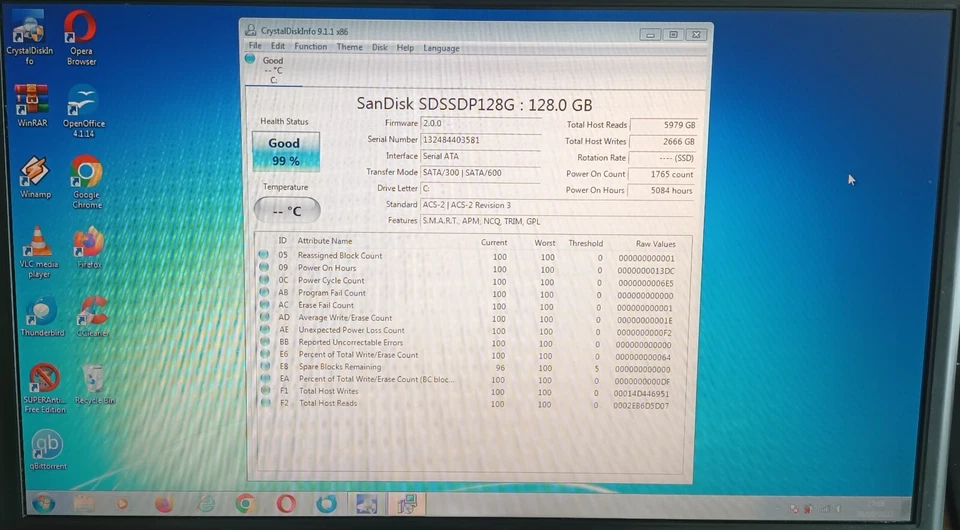
Task: Click the status orb of Spare Blocks Remaining
Action: click(x=265, y=366)
